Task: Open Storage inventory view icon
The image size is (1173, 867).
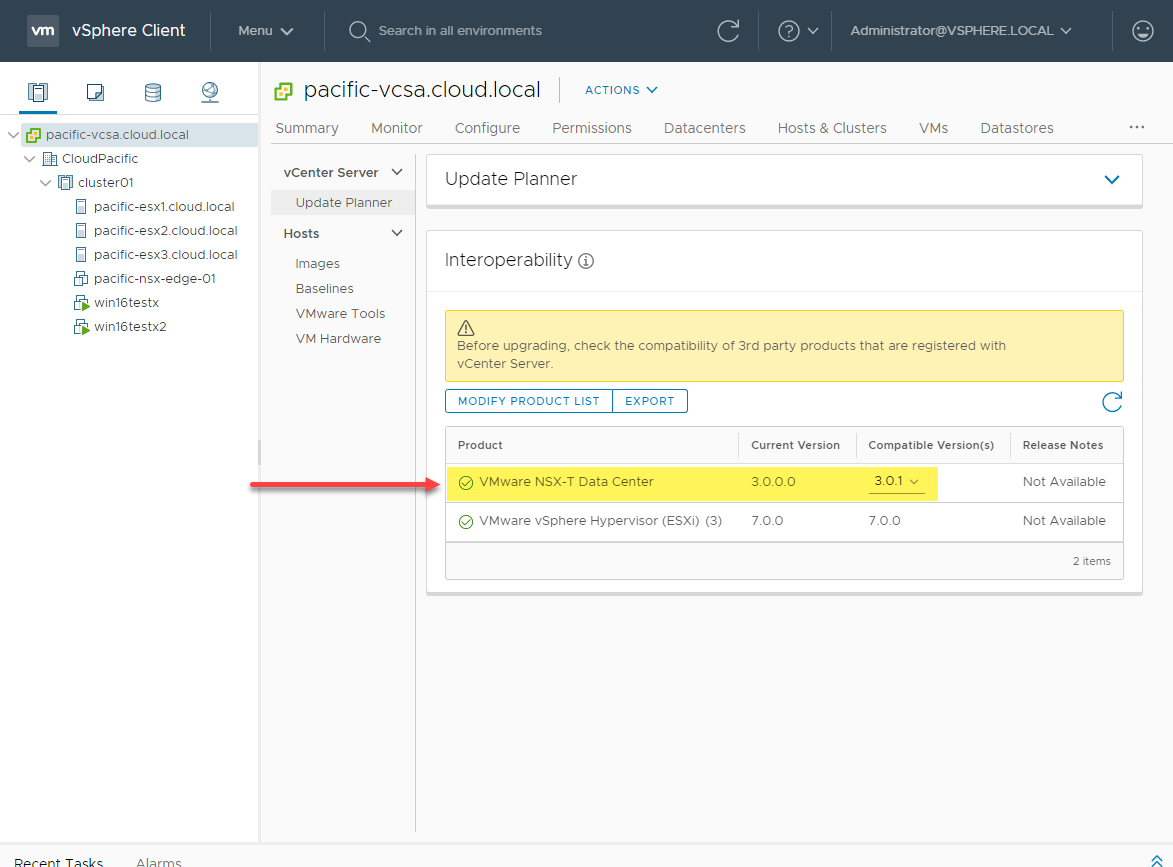Action: [153, 92]
